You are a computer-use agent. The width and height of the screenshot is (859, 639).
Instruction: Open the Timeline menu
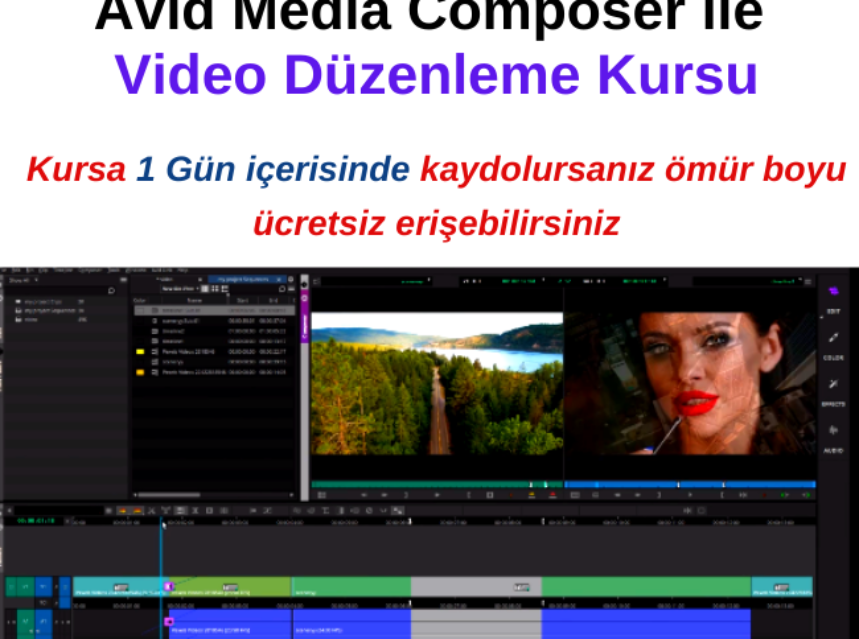tap(63, 270)
